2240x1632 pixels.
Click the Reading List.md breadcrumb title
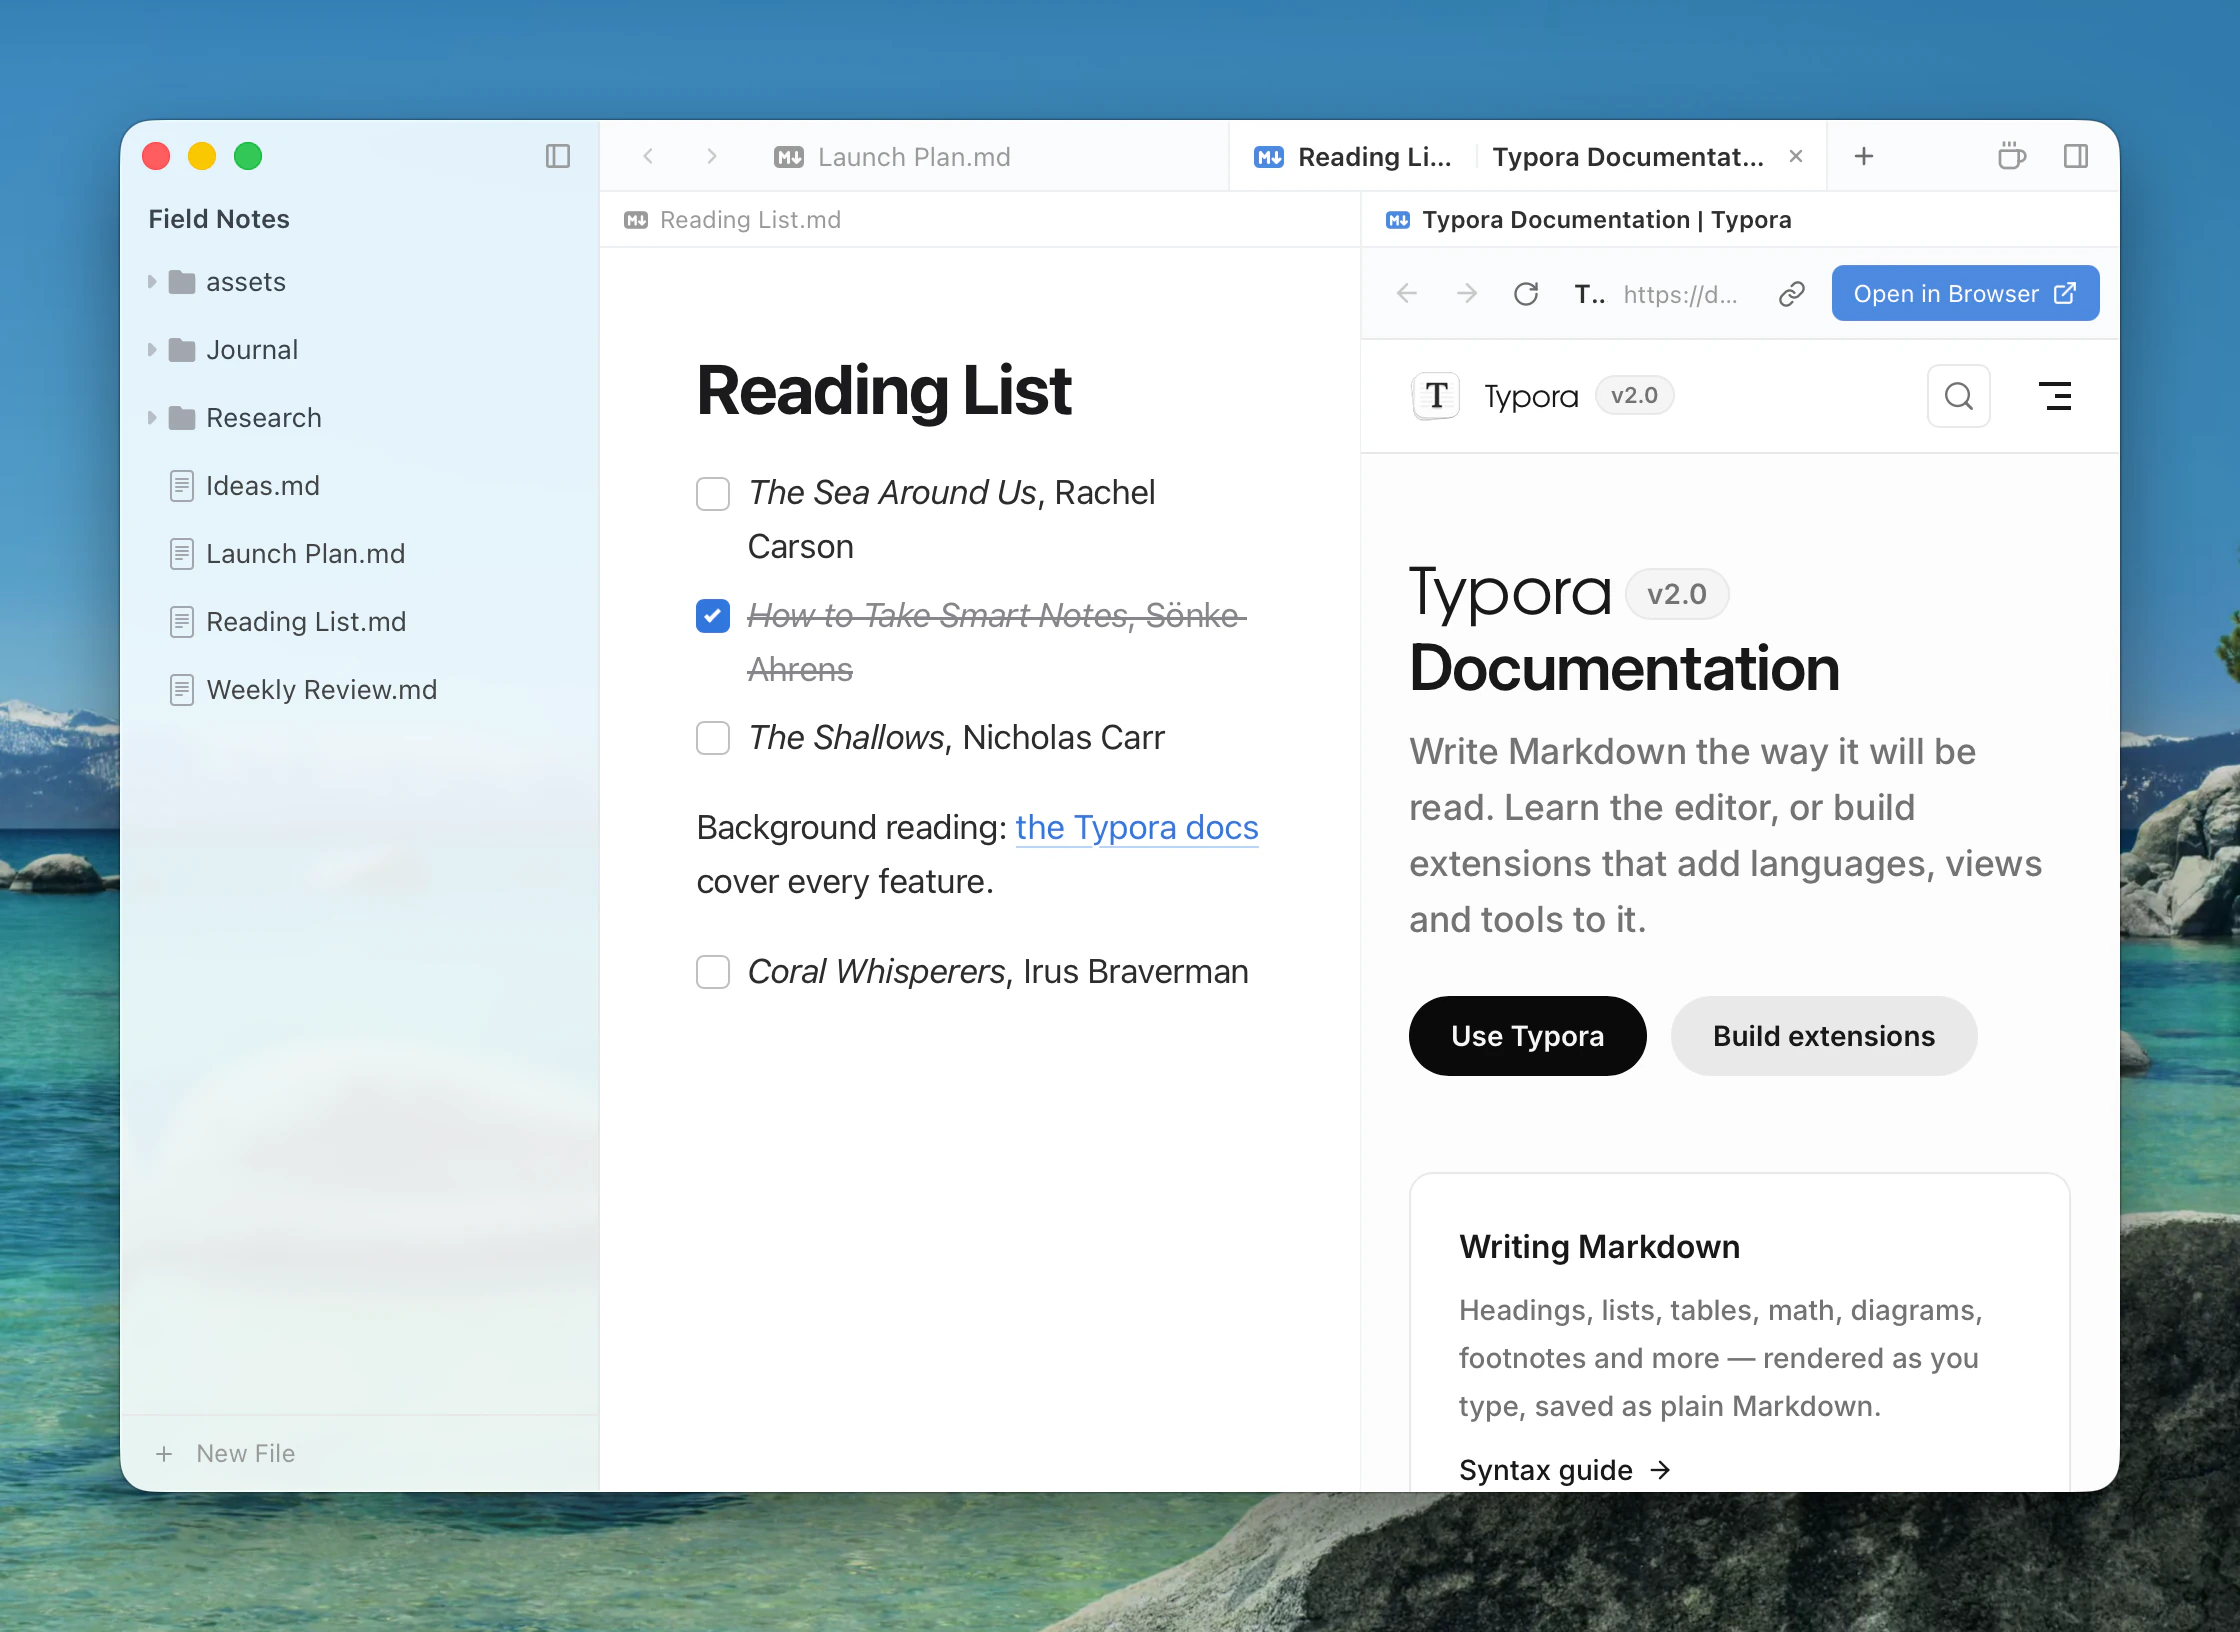(750, 220)
